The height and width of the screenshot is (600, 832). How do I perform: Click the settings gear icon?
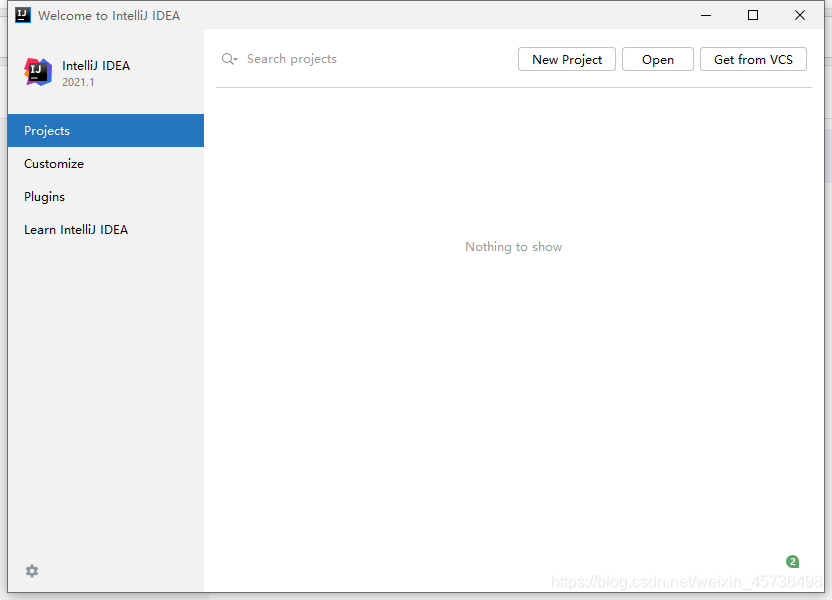click(32, 571)
